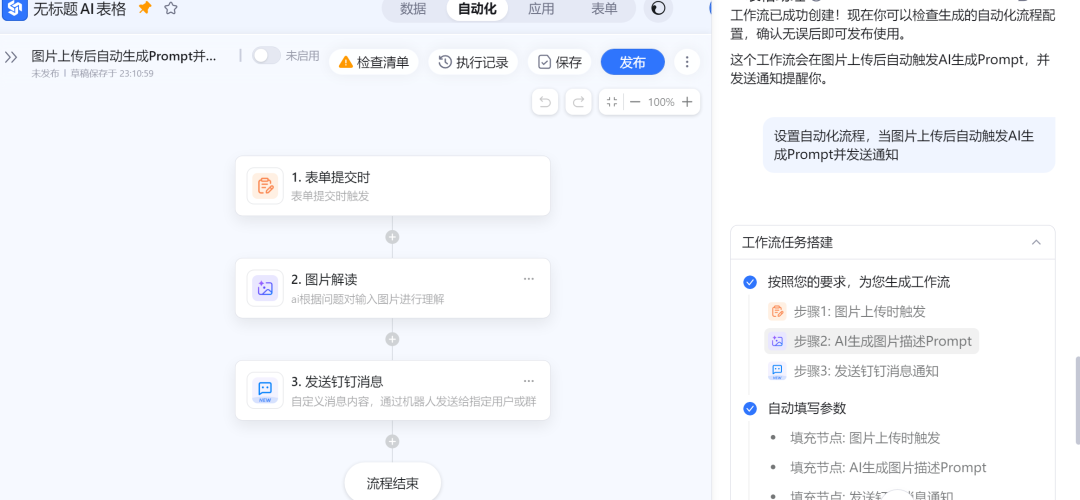The image size is (1080, 500).
Task: Click 填充节点: AI生成图片描述Prompt
Action: tap(888, 468)
